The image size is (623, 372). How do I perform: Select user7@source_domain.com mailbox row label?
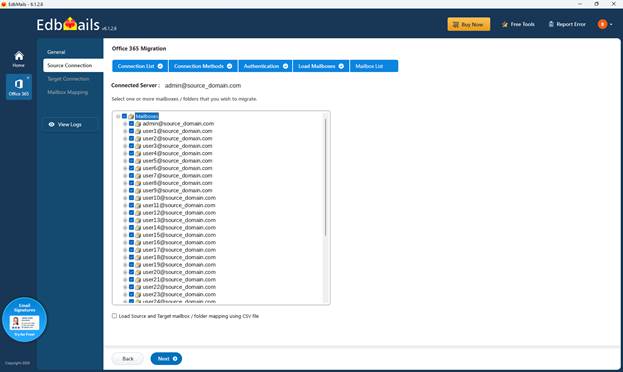tap(177, 175)
